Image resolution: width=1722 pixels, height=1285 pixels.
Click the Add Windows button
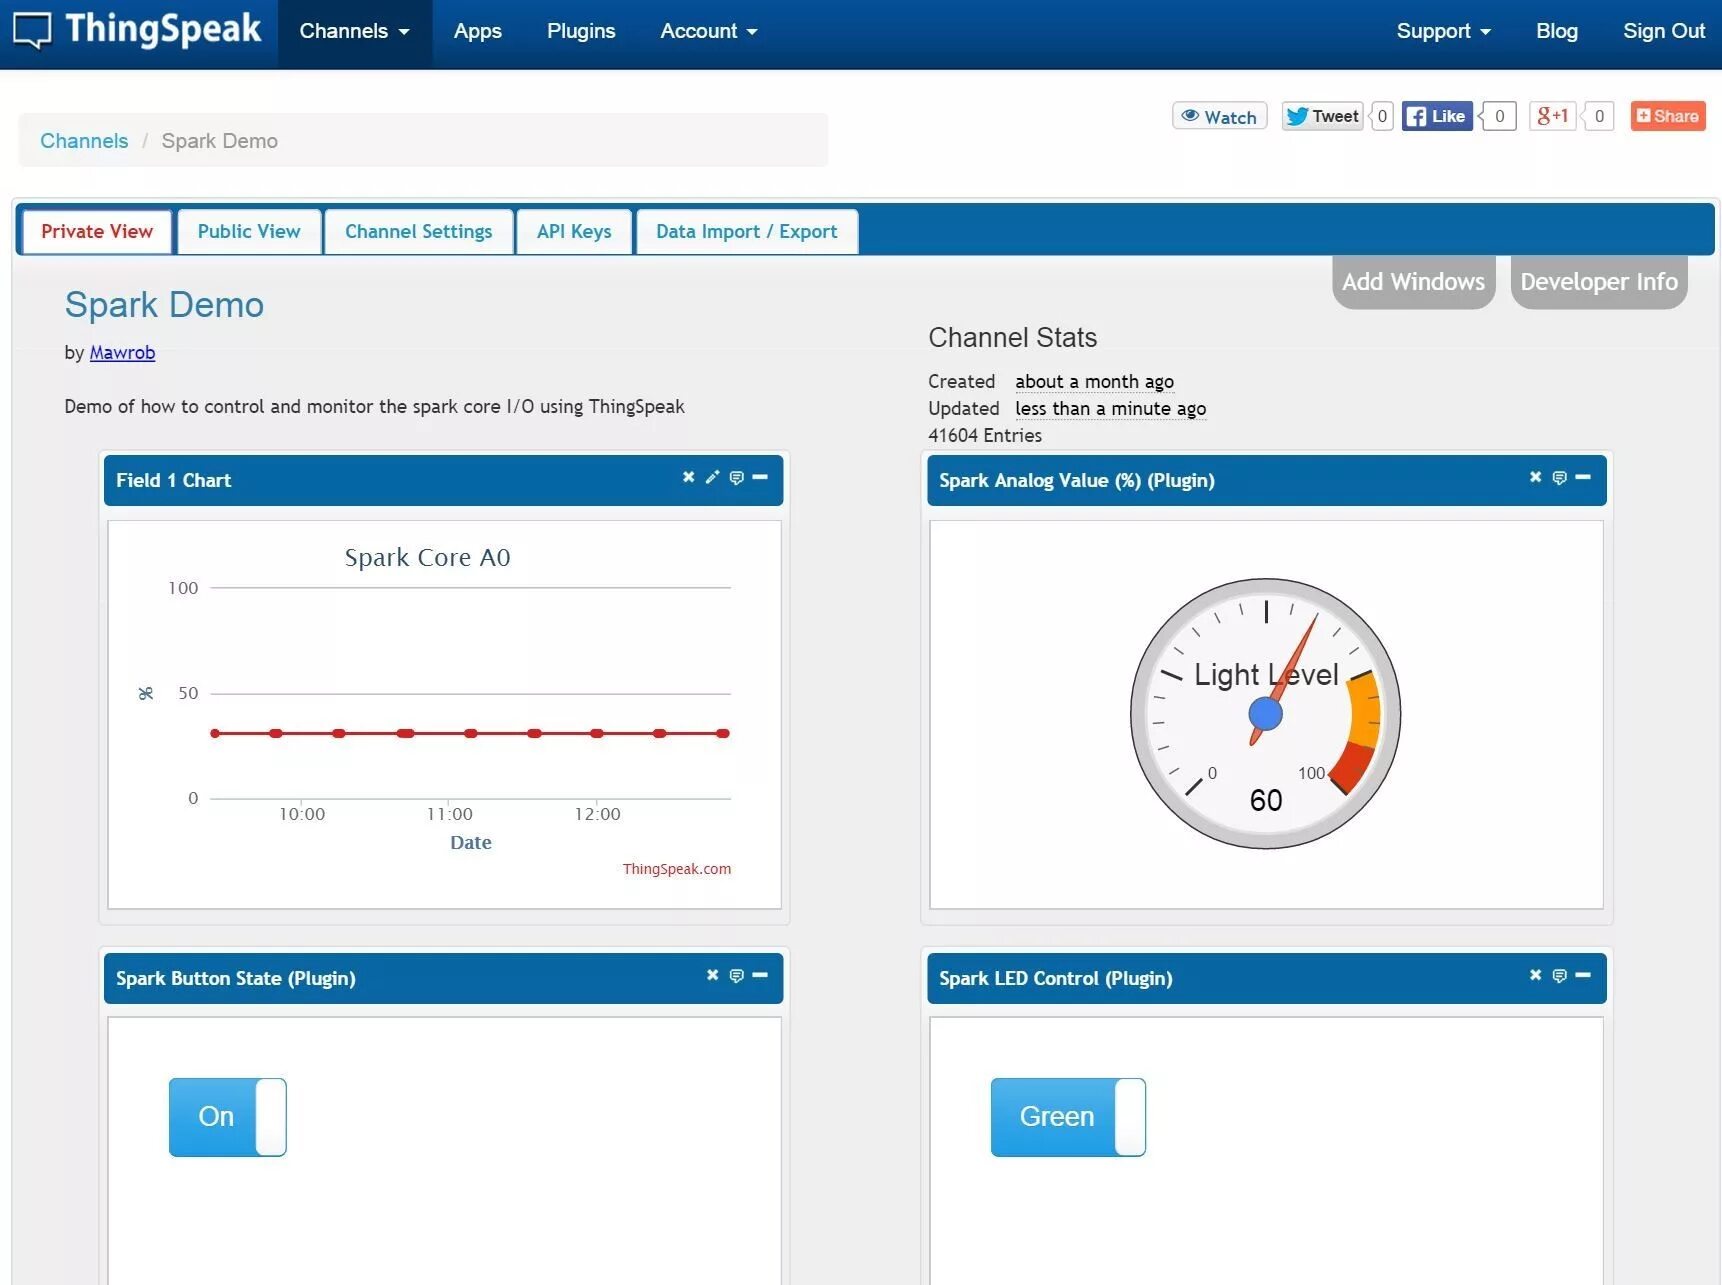(x=1413, y=281)
